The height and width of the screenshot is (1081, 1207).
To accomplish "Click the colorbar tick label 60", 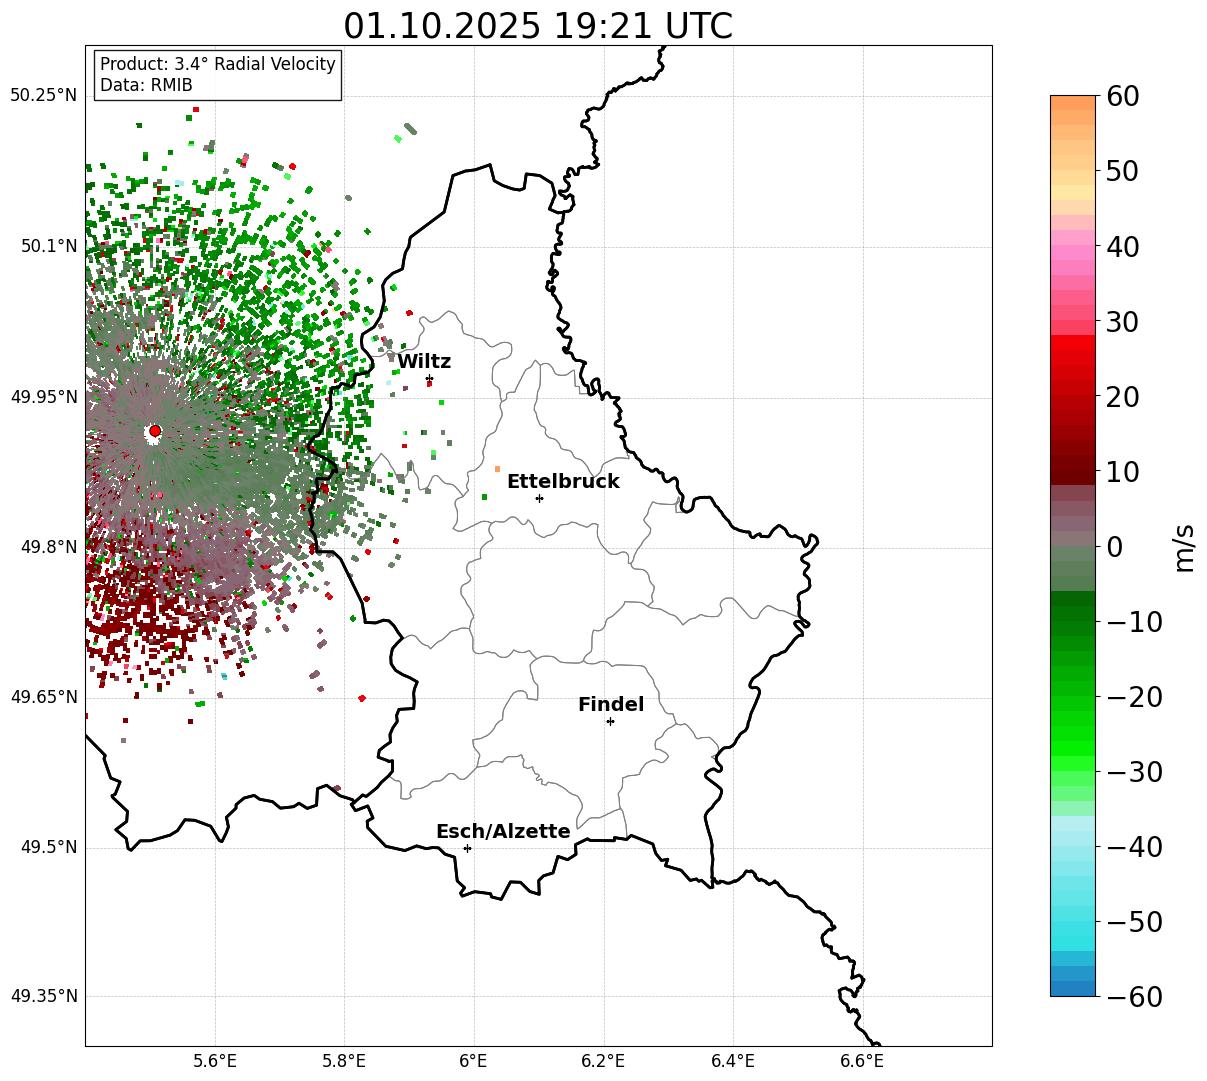I will 1121,96.
